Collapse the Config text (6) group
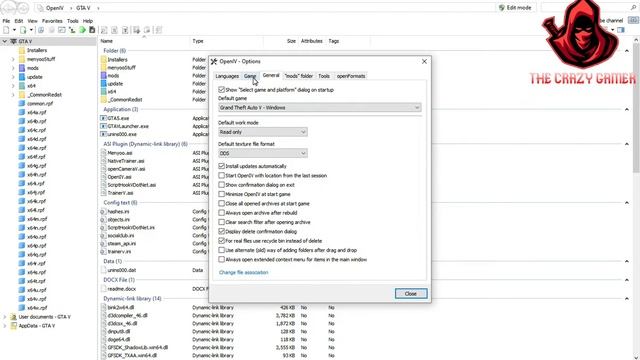 627,203
